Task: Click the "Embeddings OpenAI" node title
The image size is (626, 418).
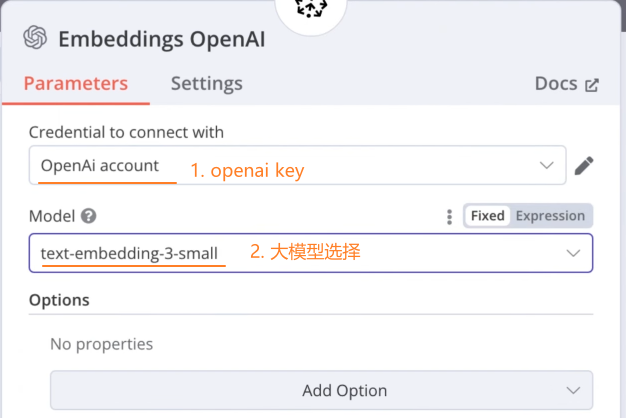Action: (x=161, y=39)
